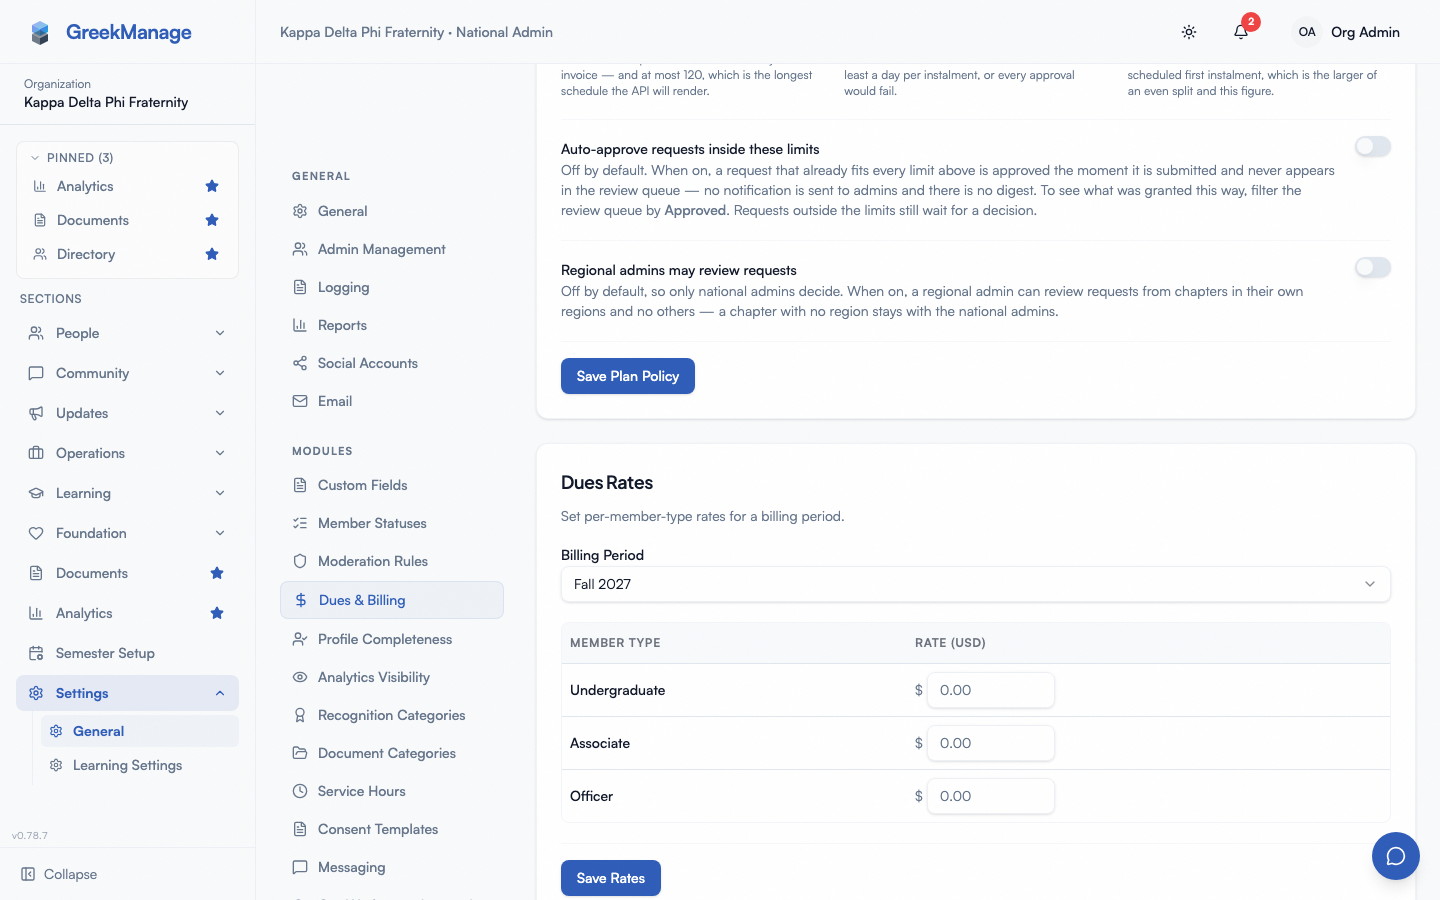Collapse the sidebar
Image resolution: width=1440 pixels, height=900 pixels.
60,874
